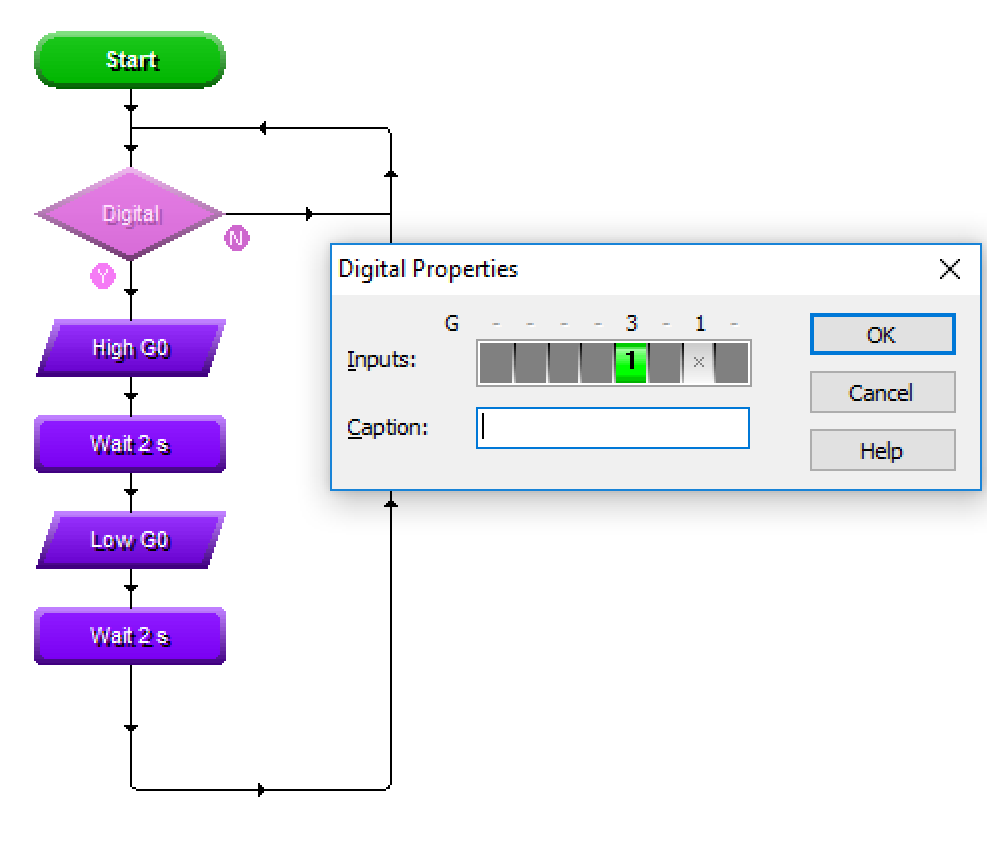Viewport: 987px width, 849px height.
Task: Toggle the third grey input bit from left
Action: pyautogui.click(x=563, y=363)
